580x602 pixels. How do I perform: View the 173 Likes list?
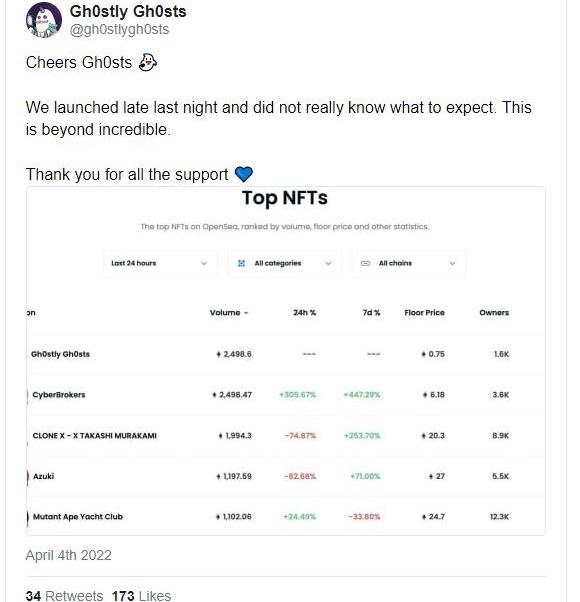(141, 595)
